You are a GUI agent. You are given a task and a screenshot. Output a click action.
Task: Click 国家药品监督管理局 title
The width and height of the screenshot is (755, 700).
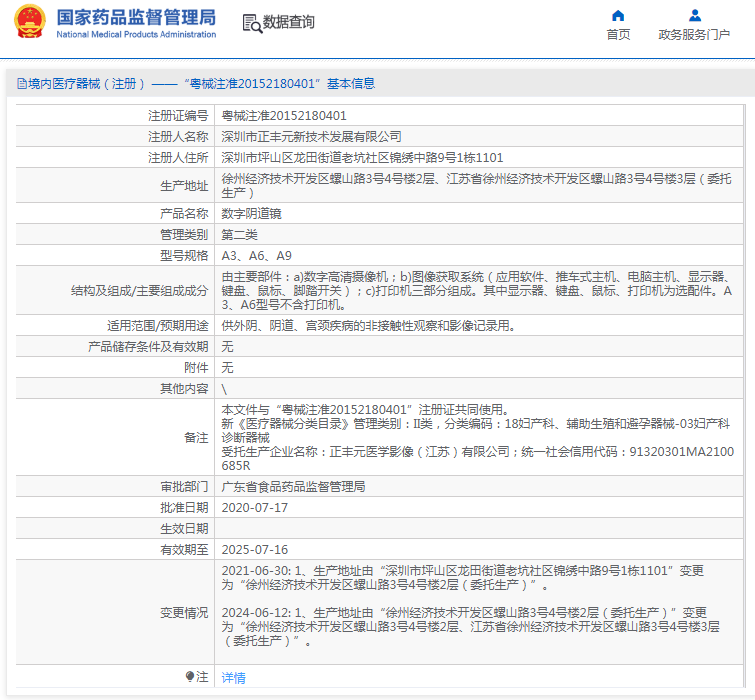pyautogui.click(x=136, y=17)
